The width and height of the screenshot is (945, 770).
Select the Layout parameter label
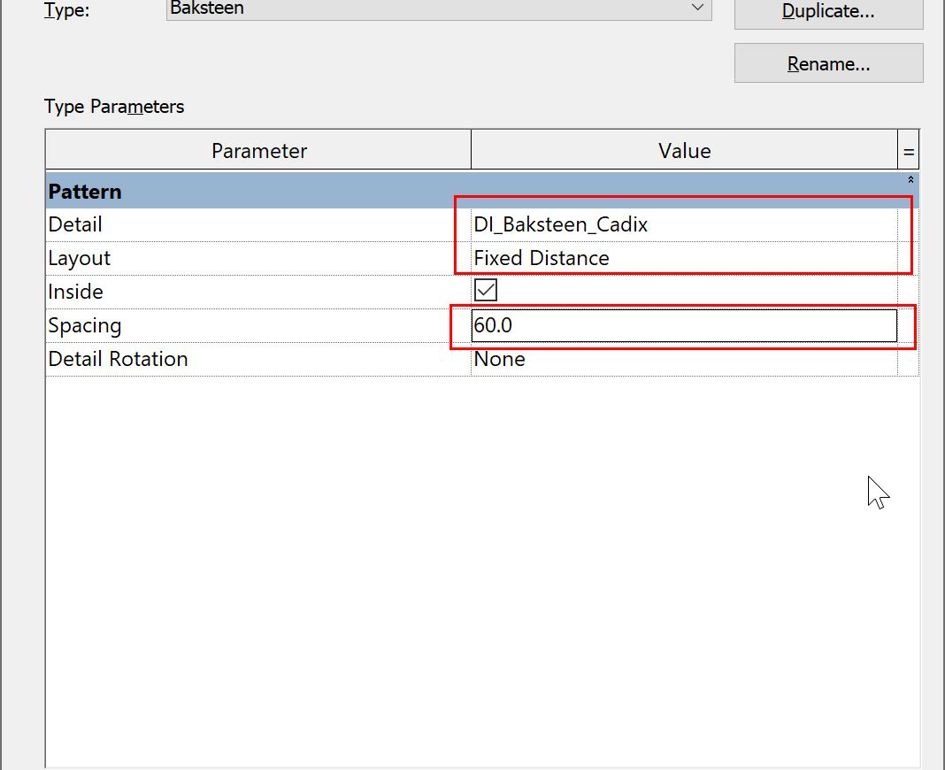point(79,258)
